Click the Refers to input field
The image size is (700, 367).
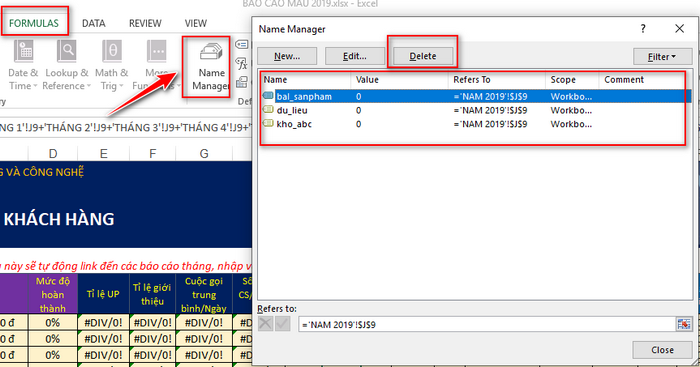[487, 325]
